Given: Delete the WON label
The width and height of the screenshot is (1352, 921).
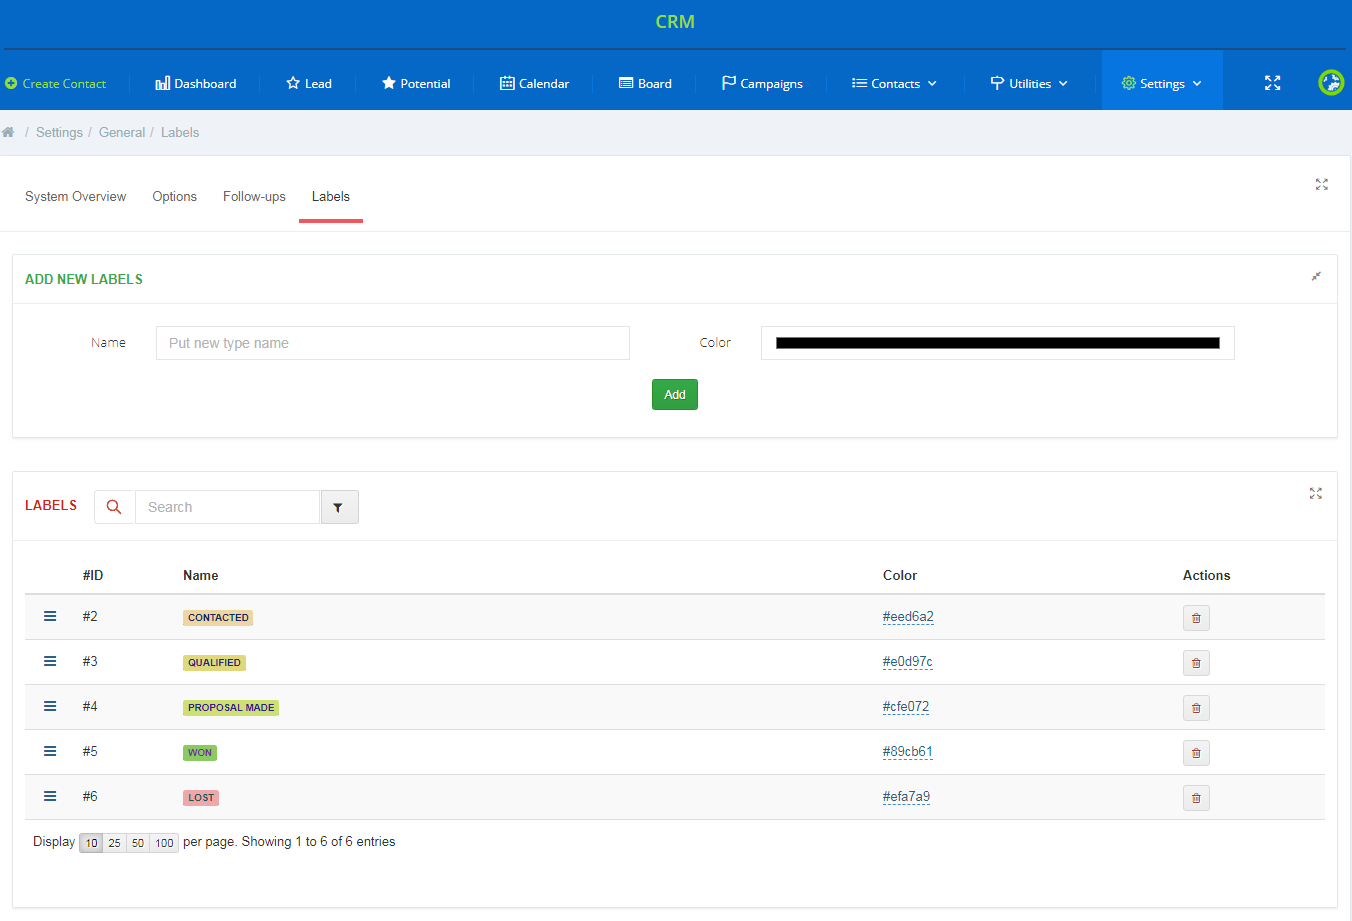Looking at the screenshot, I should pyautogui.click(x=1196, y=753).
